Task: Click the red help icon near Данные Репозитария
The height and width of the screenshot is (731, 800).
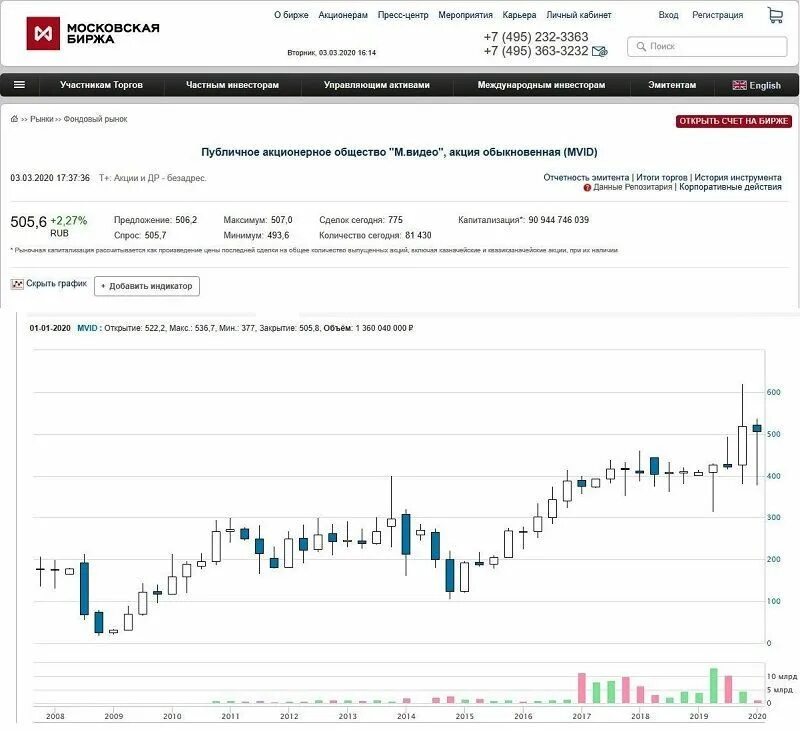Action: (587, 188)
